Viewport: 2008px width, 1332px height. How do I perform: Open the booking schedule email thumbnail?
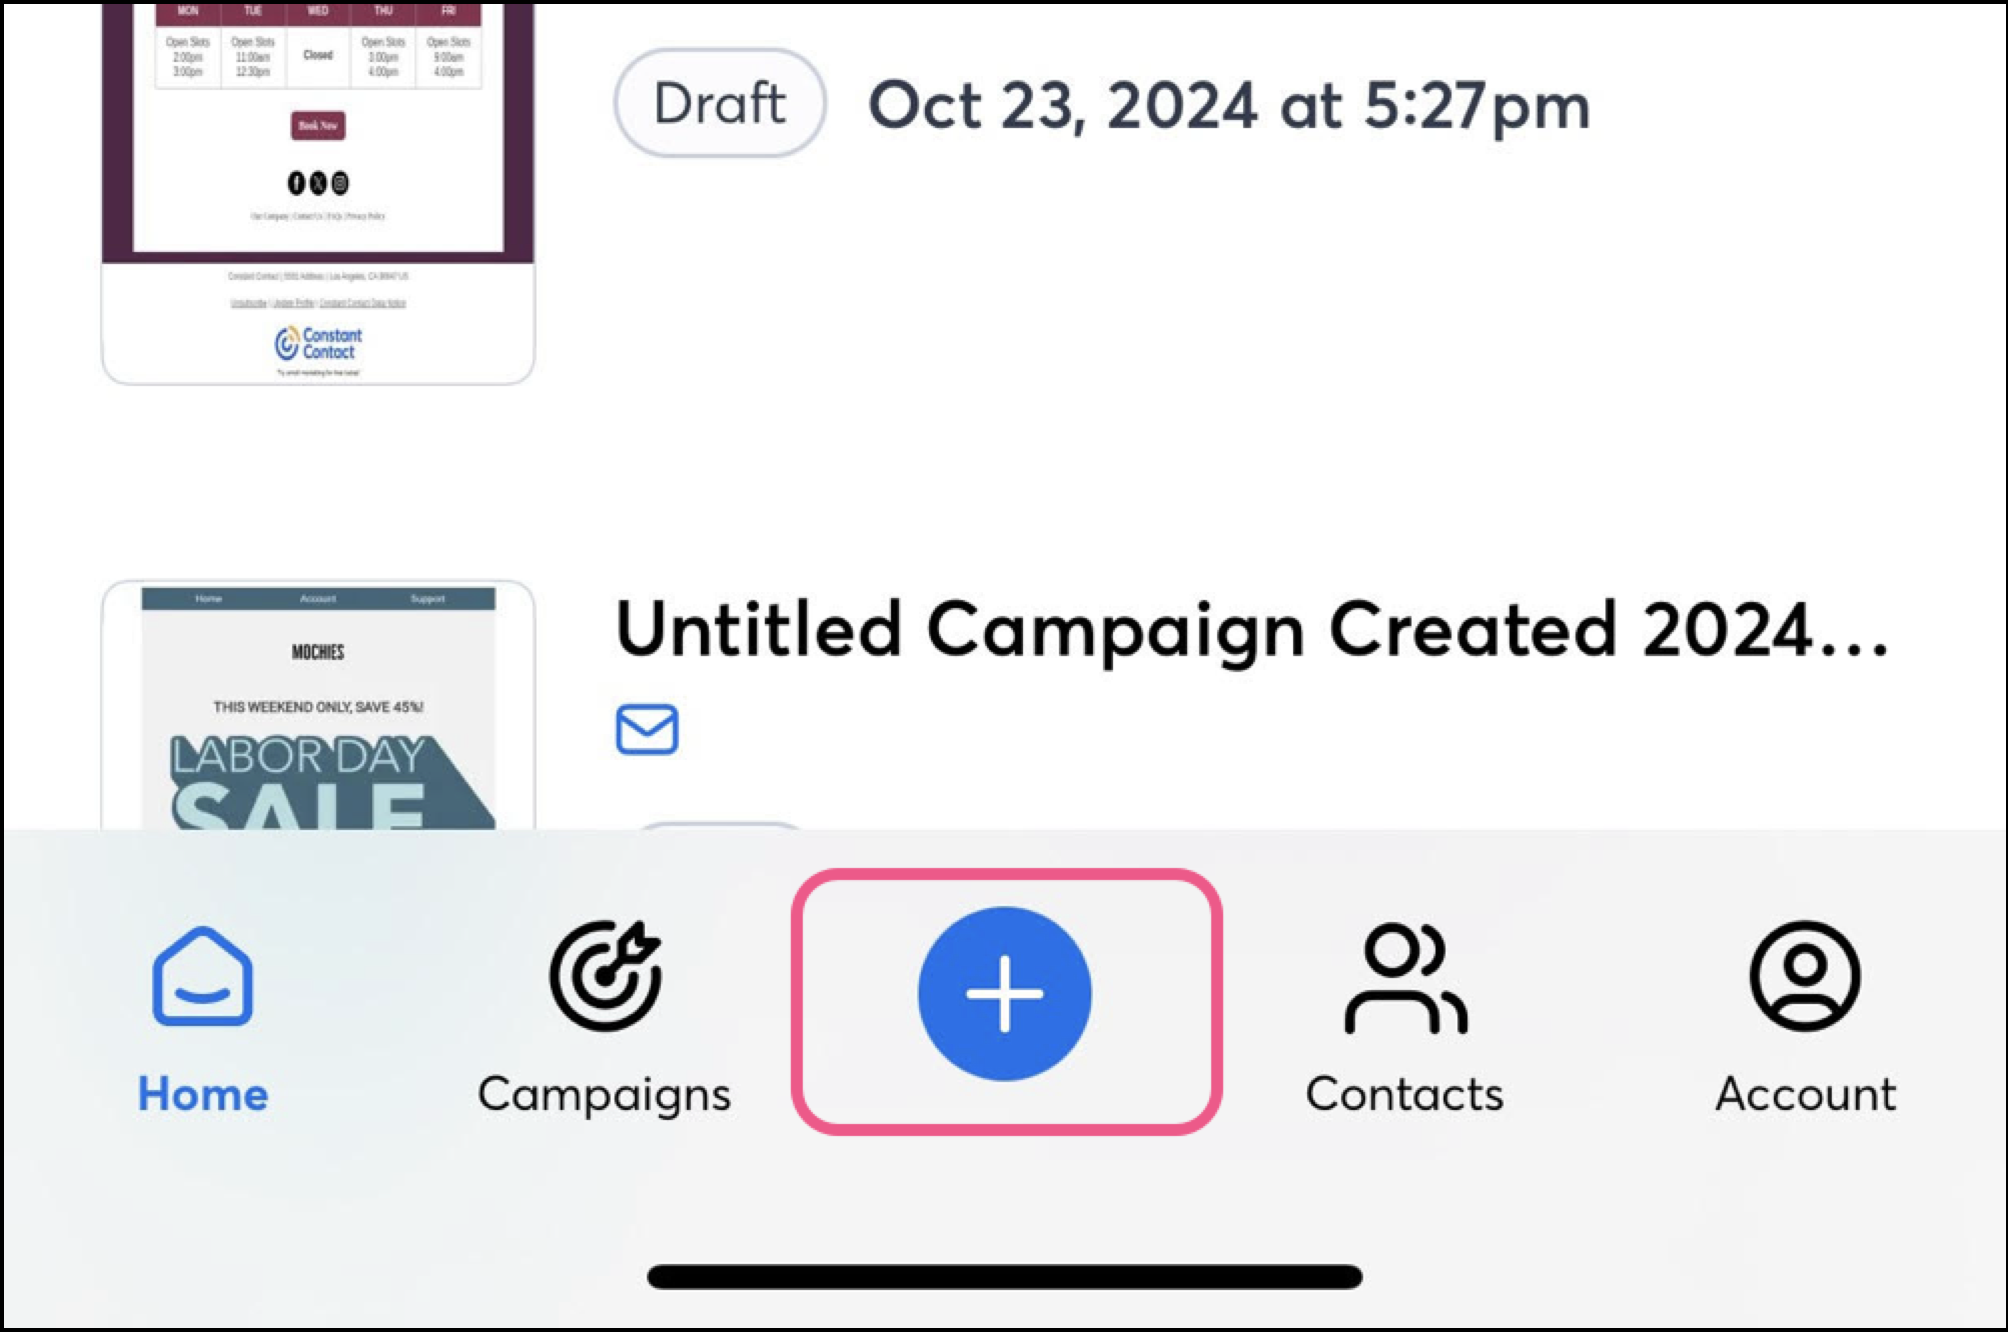pos(318,193)
